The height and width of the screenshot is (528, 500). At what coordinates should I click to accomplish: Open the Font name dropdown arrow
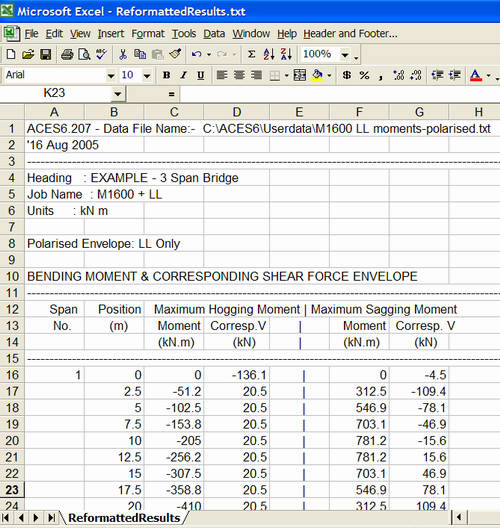pos(111,75)
